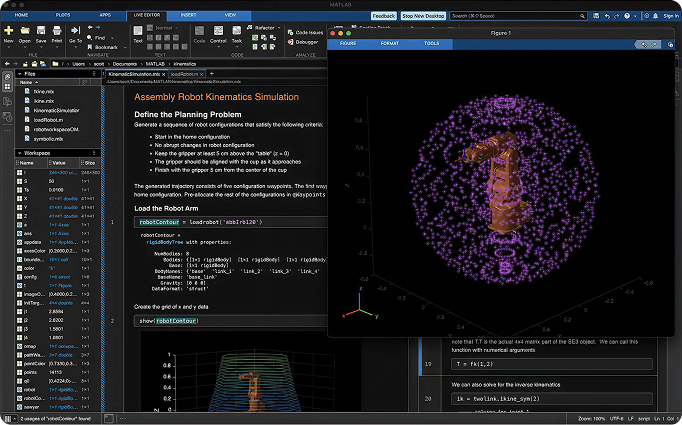
Task: Open the Files panel options menu (three dots)
Action: pyautogui.click(x=94, y=74)
